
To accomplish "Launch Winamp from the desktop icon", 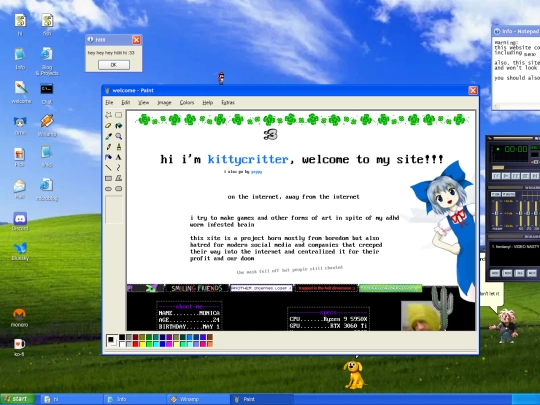I will [47, 125].
